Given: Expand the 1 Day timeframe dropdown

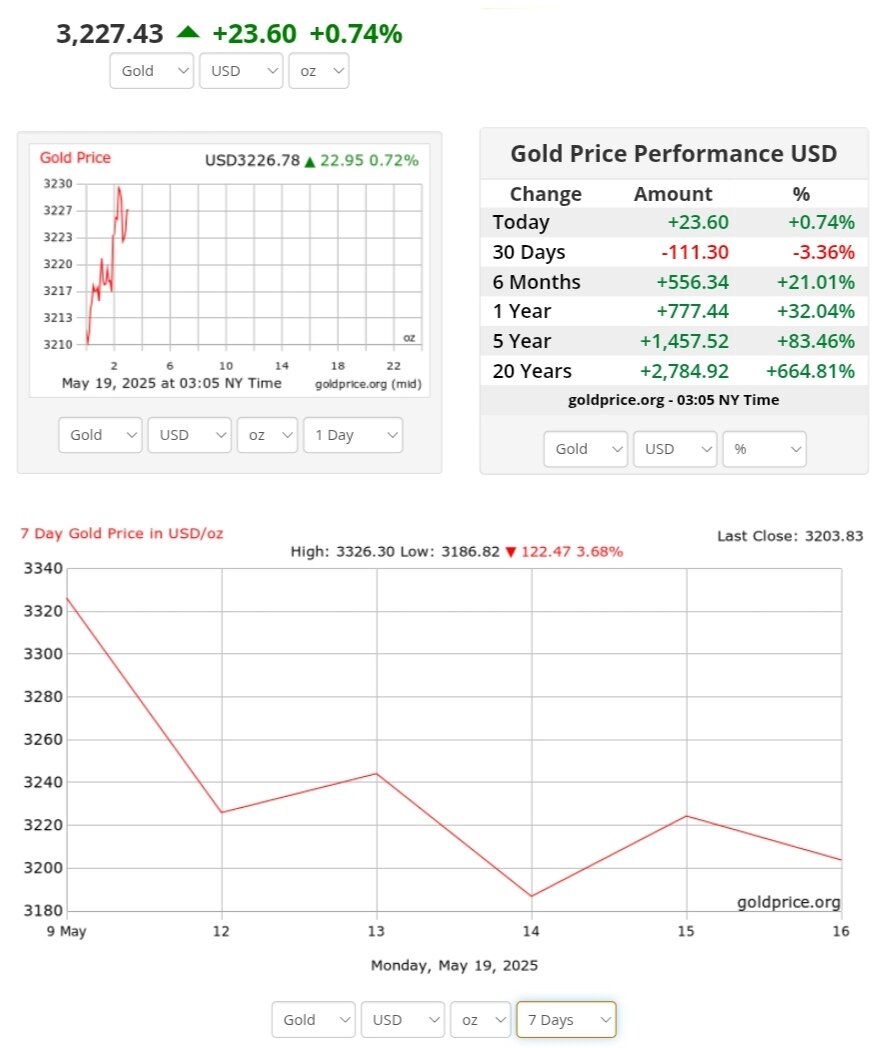Looking at the screenshot, I should [x=352, y=435].
